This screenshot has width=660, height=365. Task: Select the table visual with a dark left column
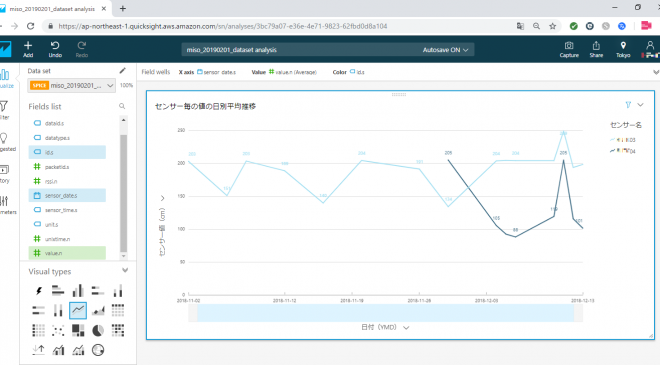tap(39, 330)
